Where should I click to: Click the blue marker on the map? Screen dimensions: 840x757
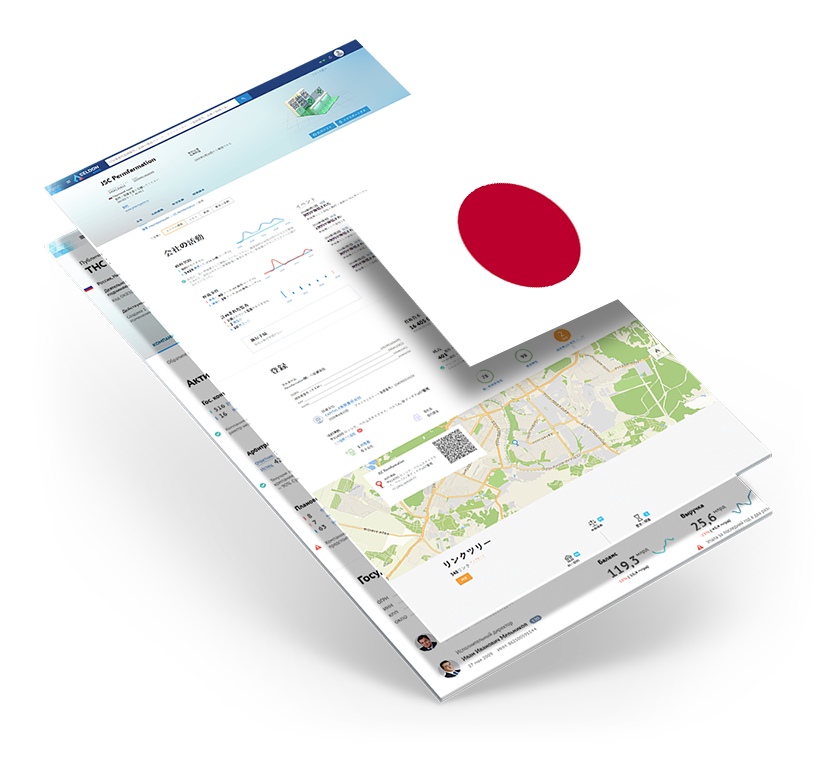coord(515,443)
